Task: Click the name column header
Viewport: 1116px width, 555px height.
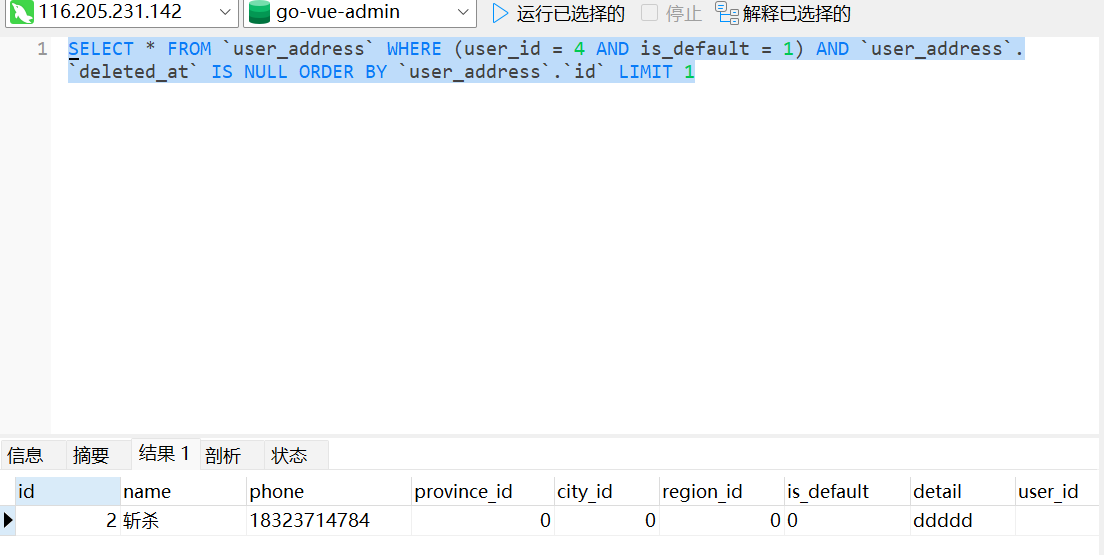Action: pyautogui.click(x=184, y=492)
